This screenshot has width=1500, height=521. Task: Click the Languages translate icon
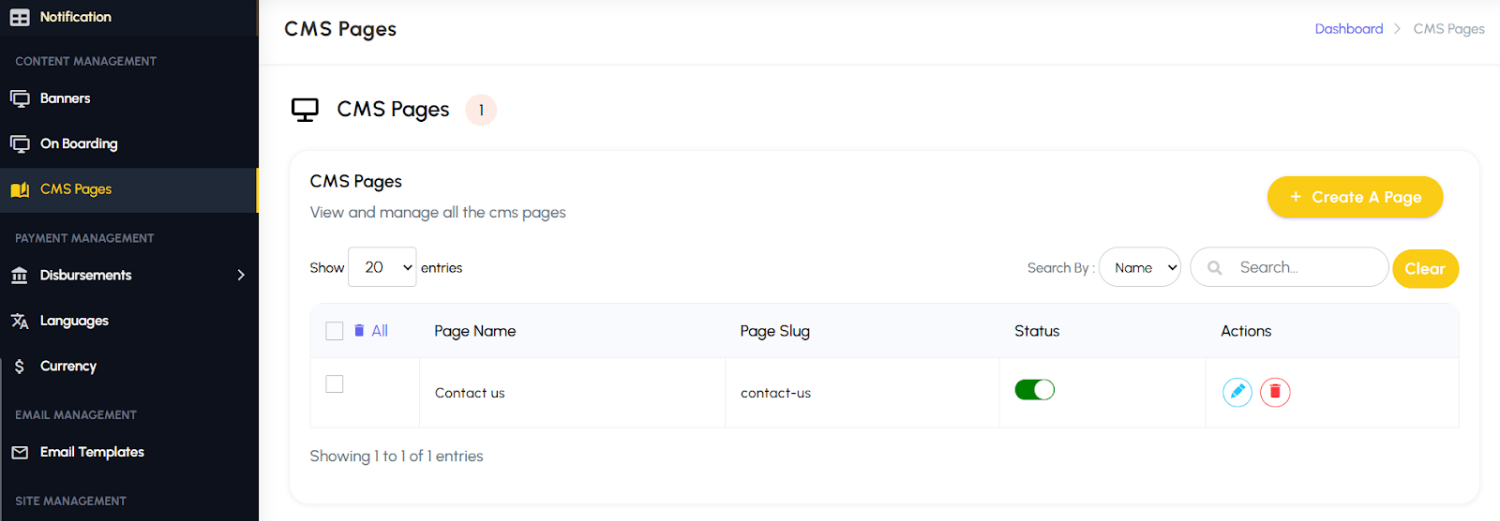point(20,321)
